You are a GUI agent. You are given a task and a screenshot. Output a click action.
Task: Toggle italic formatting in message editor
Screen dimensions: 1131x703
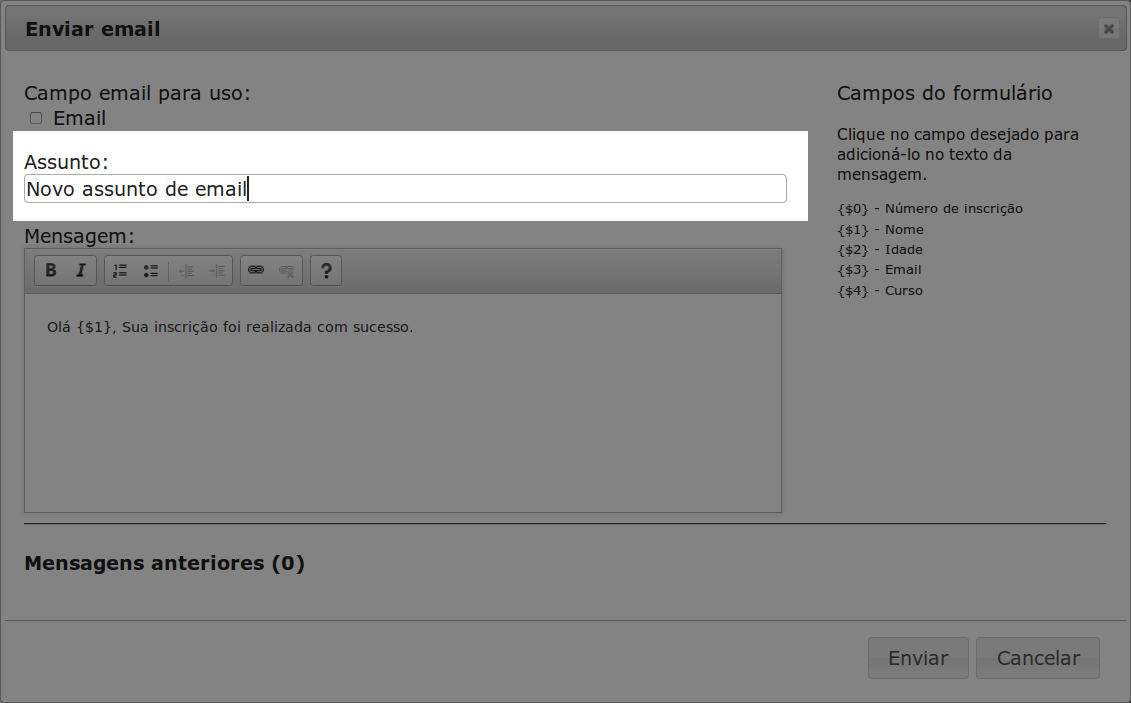point(81,271)
